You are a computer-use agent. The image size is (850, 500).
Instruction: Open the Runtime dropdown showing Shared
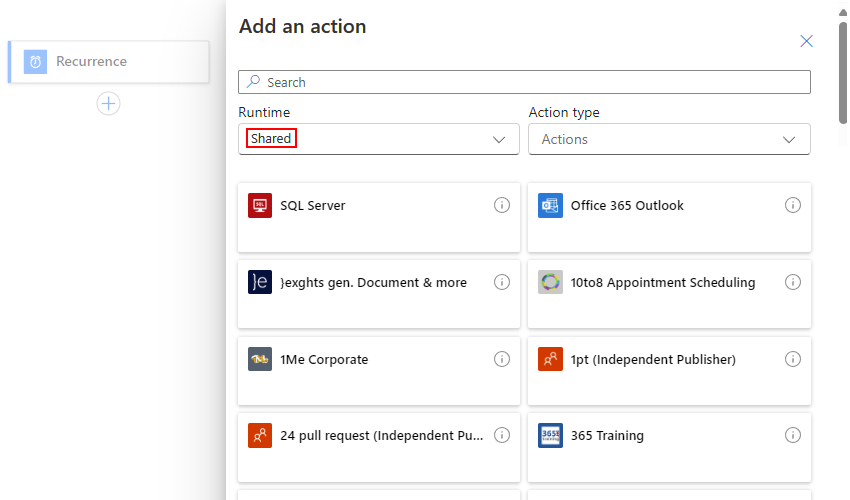click(378, 140)
